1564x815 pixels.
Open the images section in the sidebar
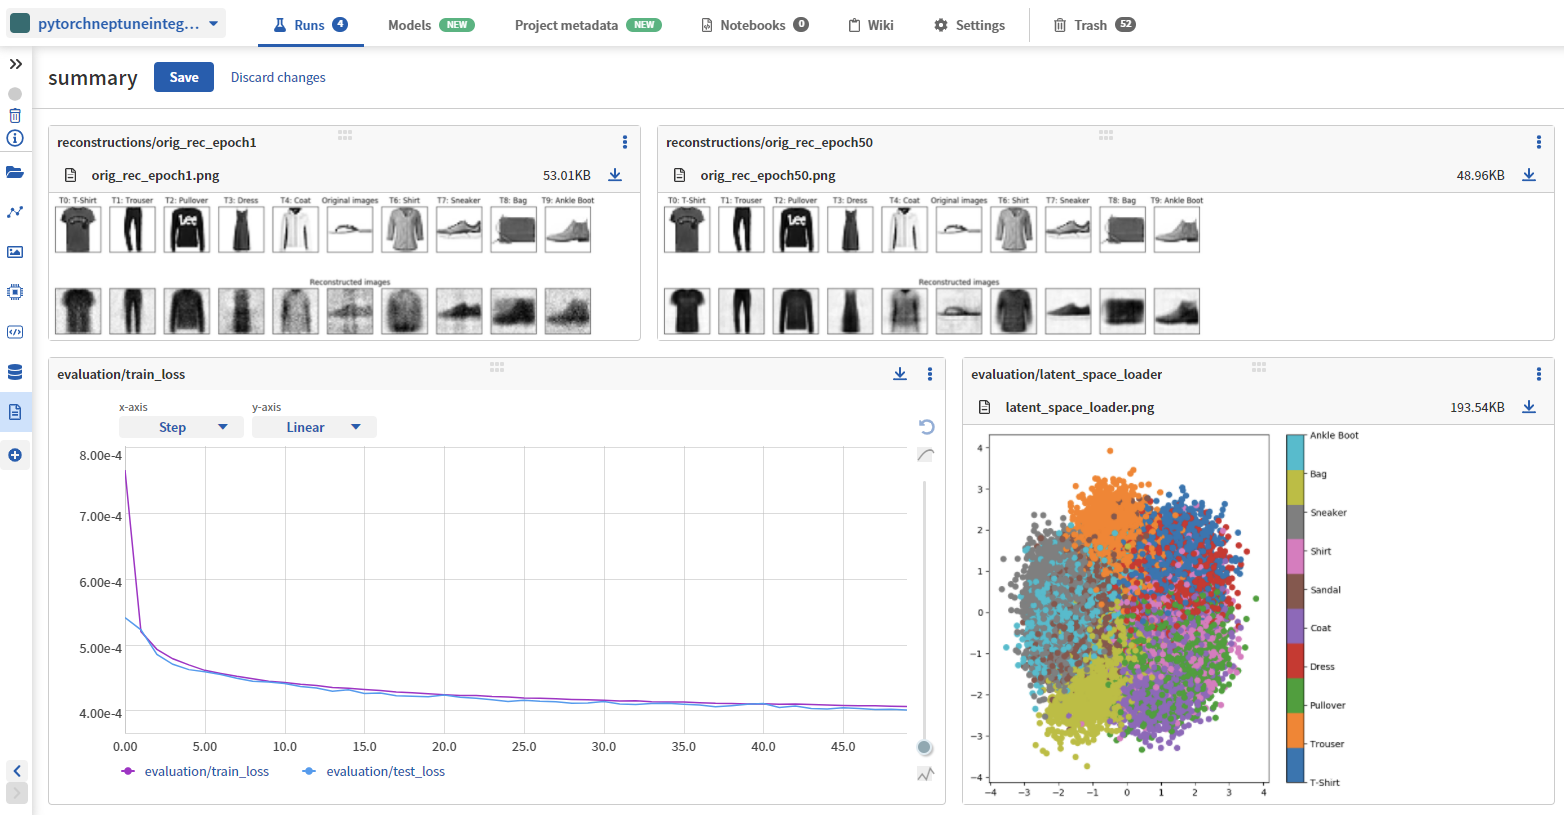coord(15,252)
